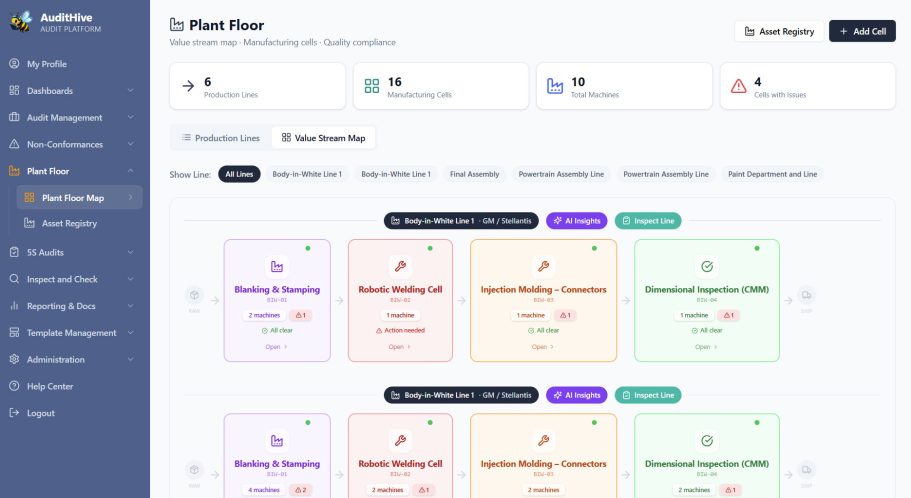Click the Plant Floor Map right chevron
Image resolution: width=911 pixels, height=498 pixels.
(x=131, y=198)
